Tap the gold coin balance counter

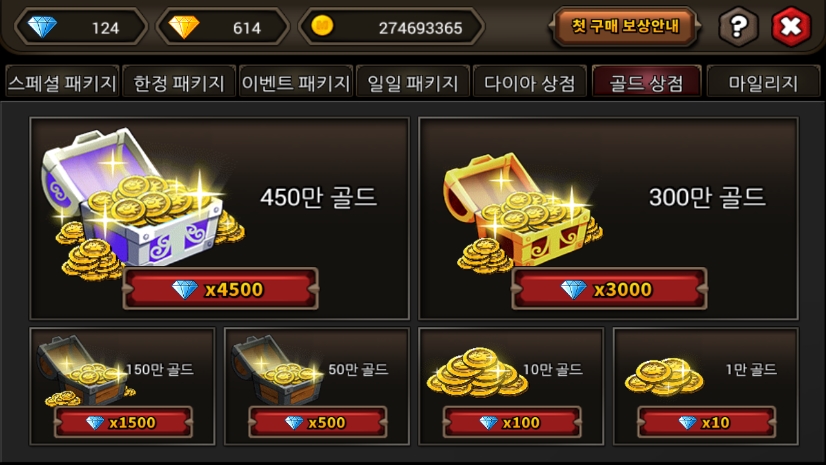coord(391,26)
